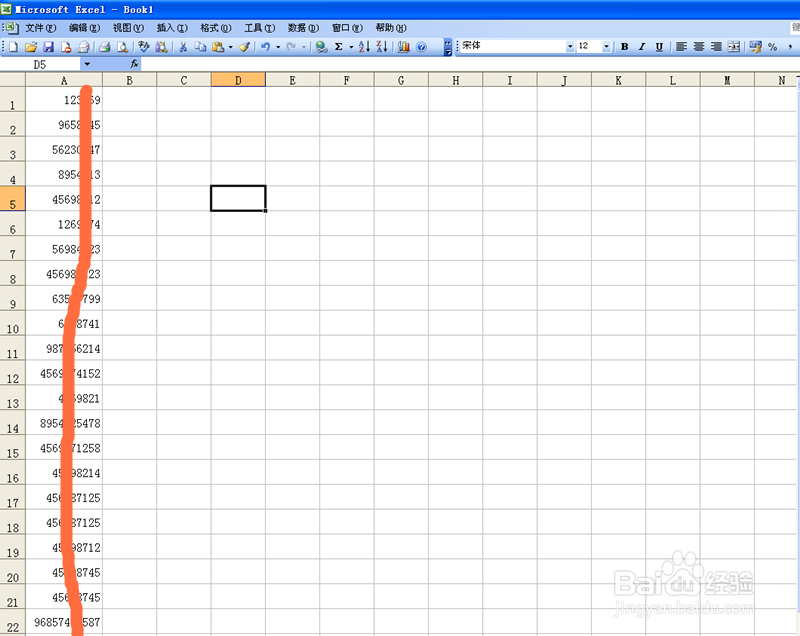Open the AutoSum functions dropdown arrow
This screenshot has height=636, width=800.
coord(351,47)
